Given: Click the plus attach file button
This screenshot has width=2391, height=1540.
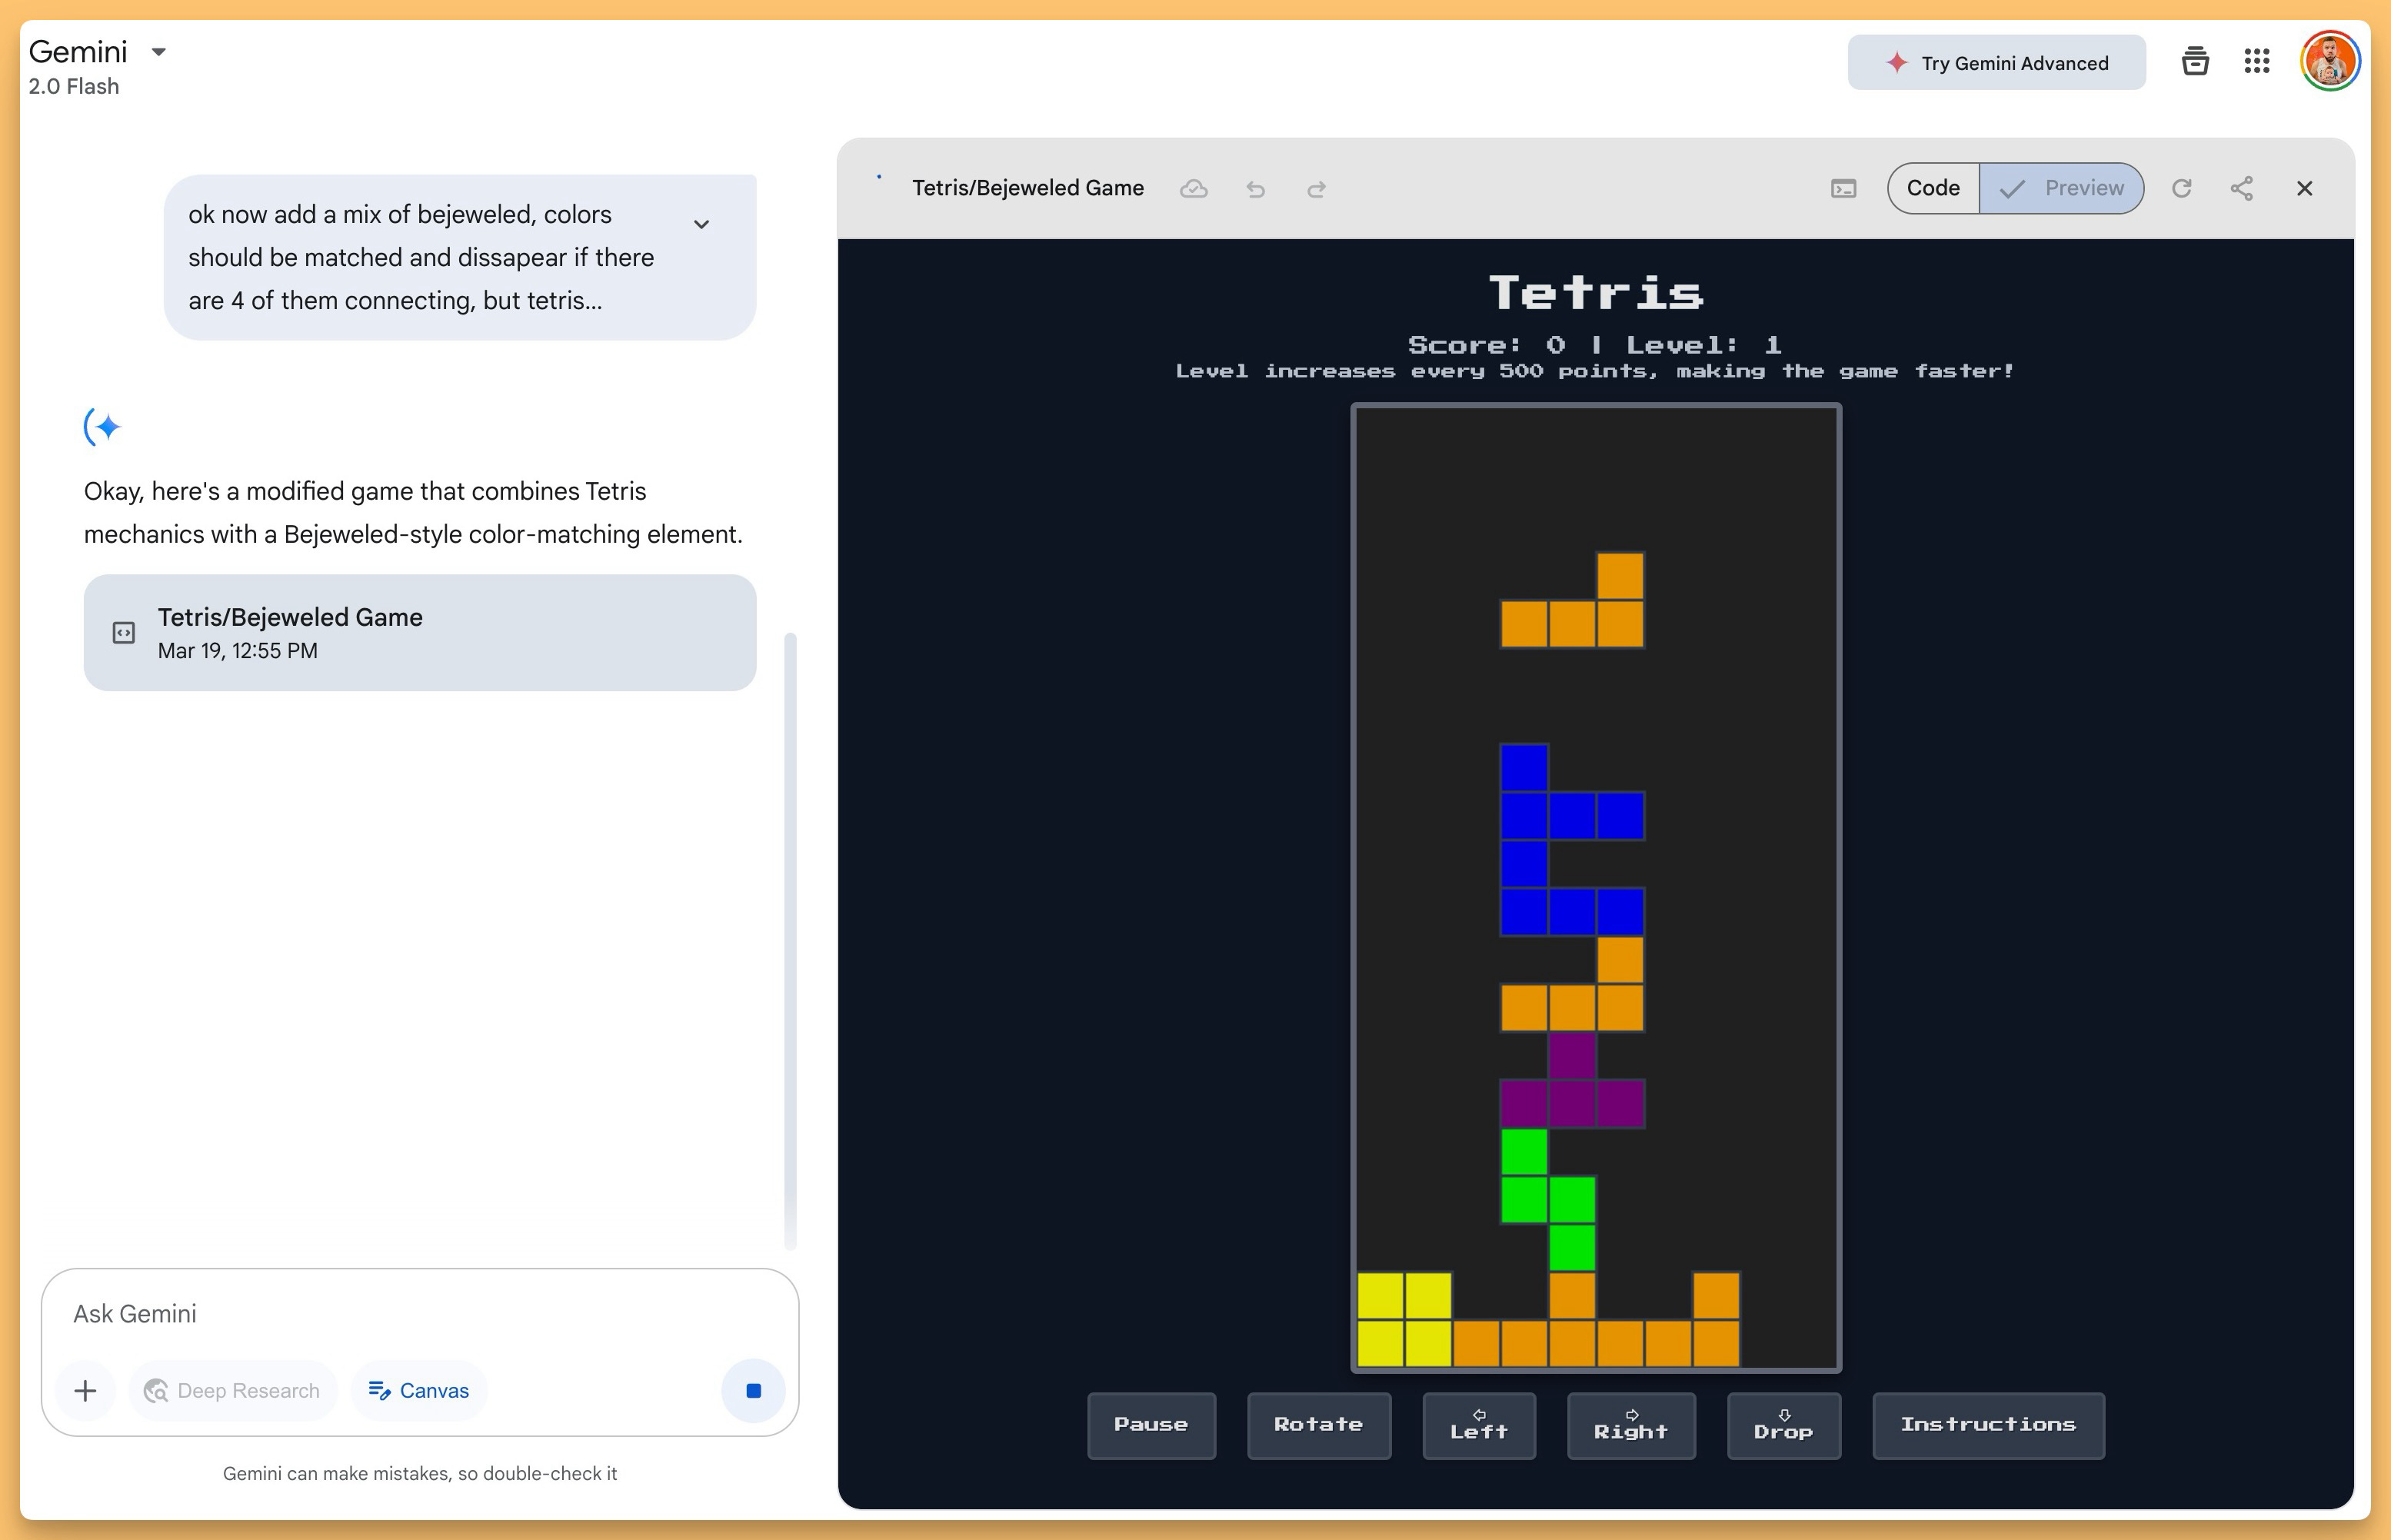Looking at the screenshot, I should [86, 1390].
